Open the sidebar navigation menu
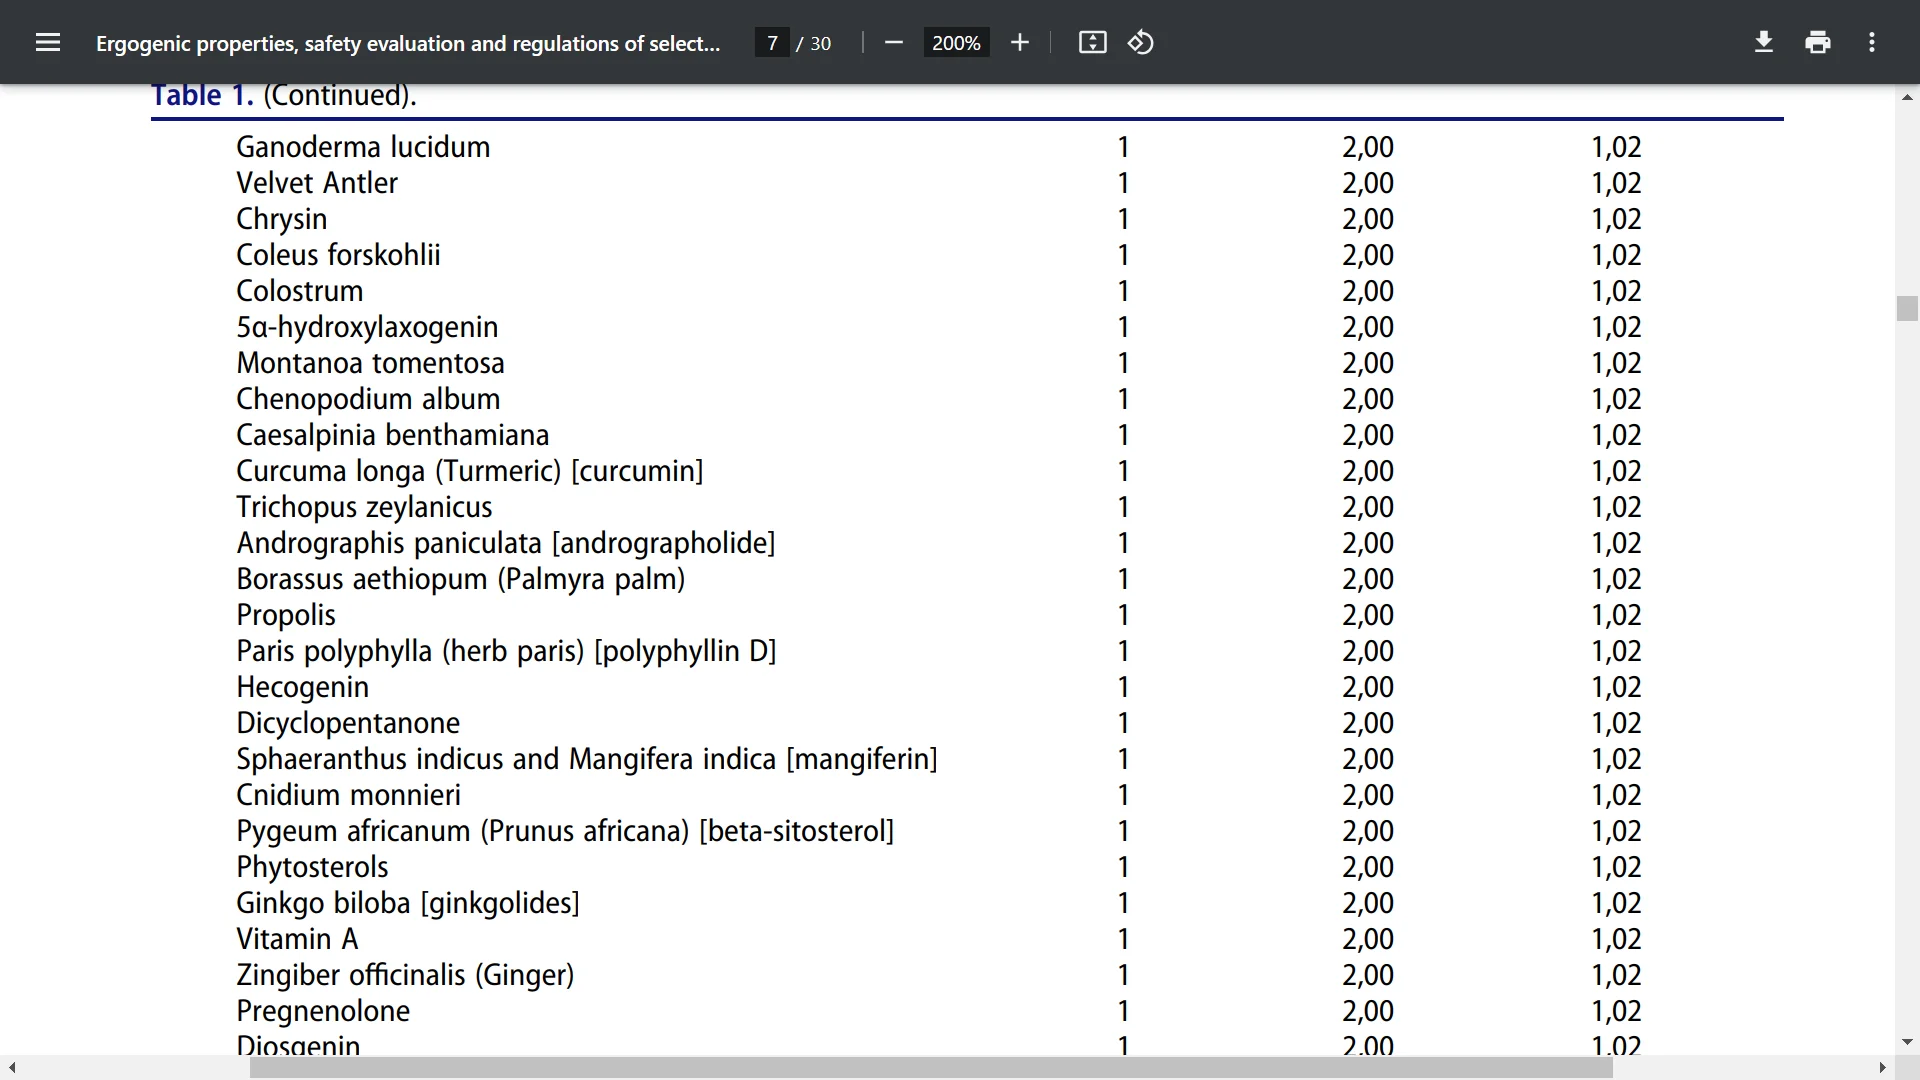The image size is (1920, 1080). pos(47,42)
